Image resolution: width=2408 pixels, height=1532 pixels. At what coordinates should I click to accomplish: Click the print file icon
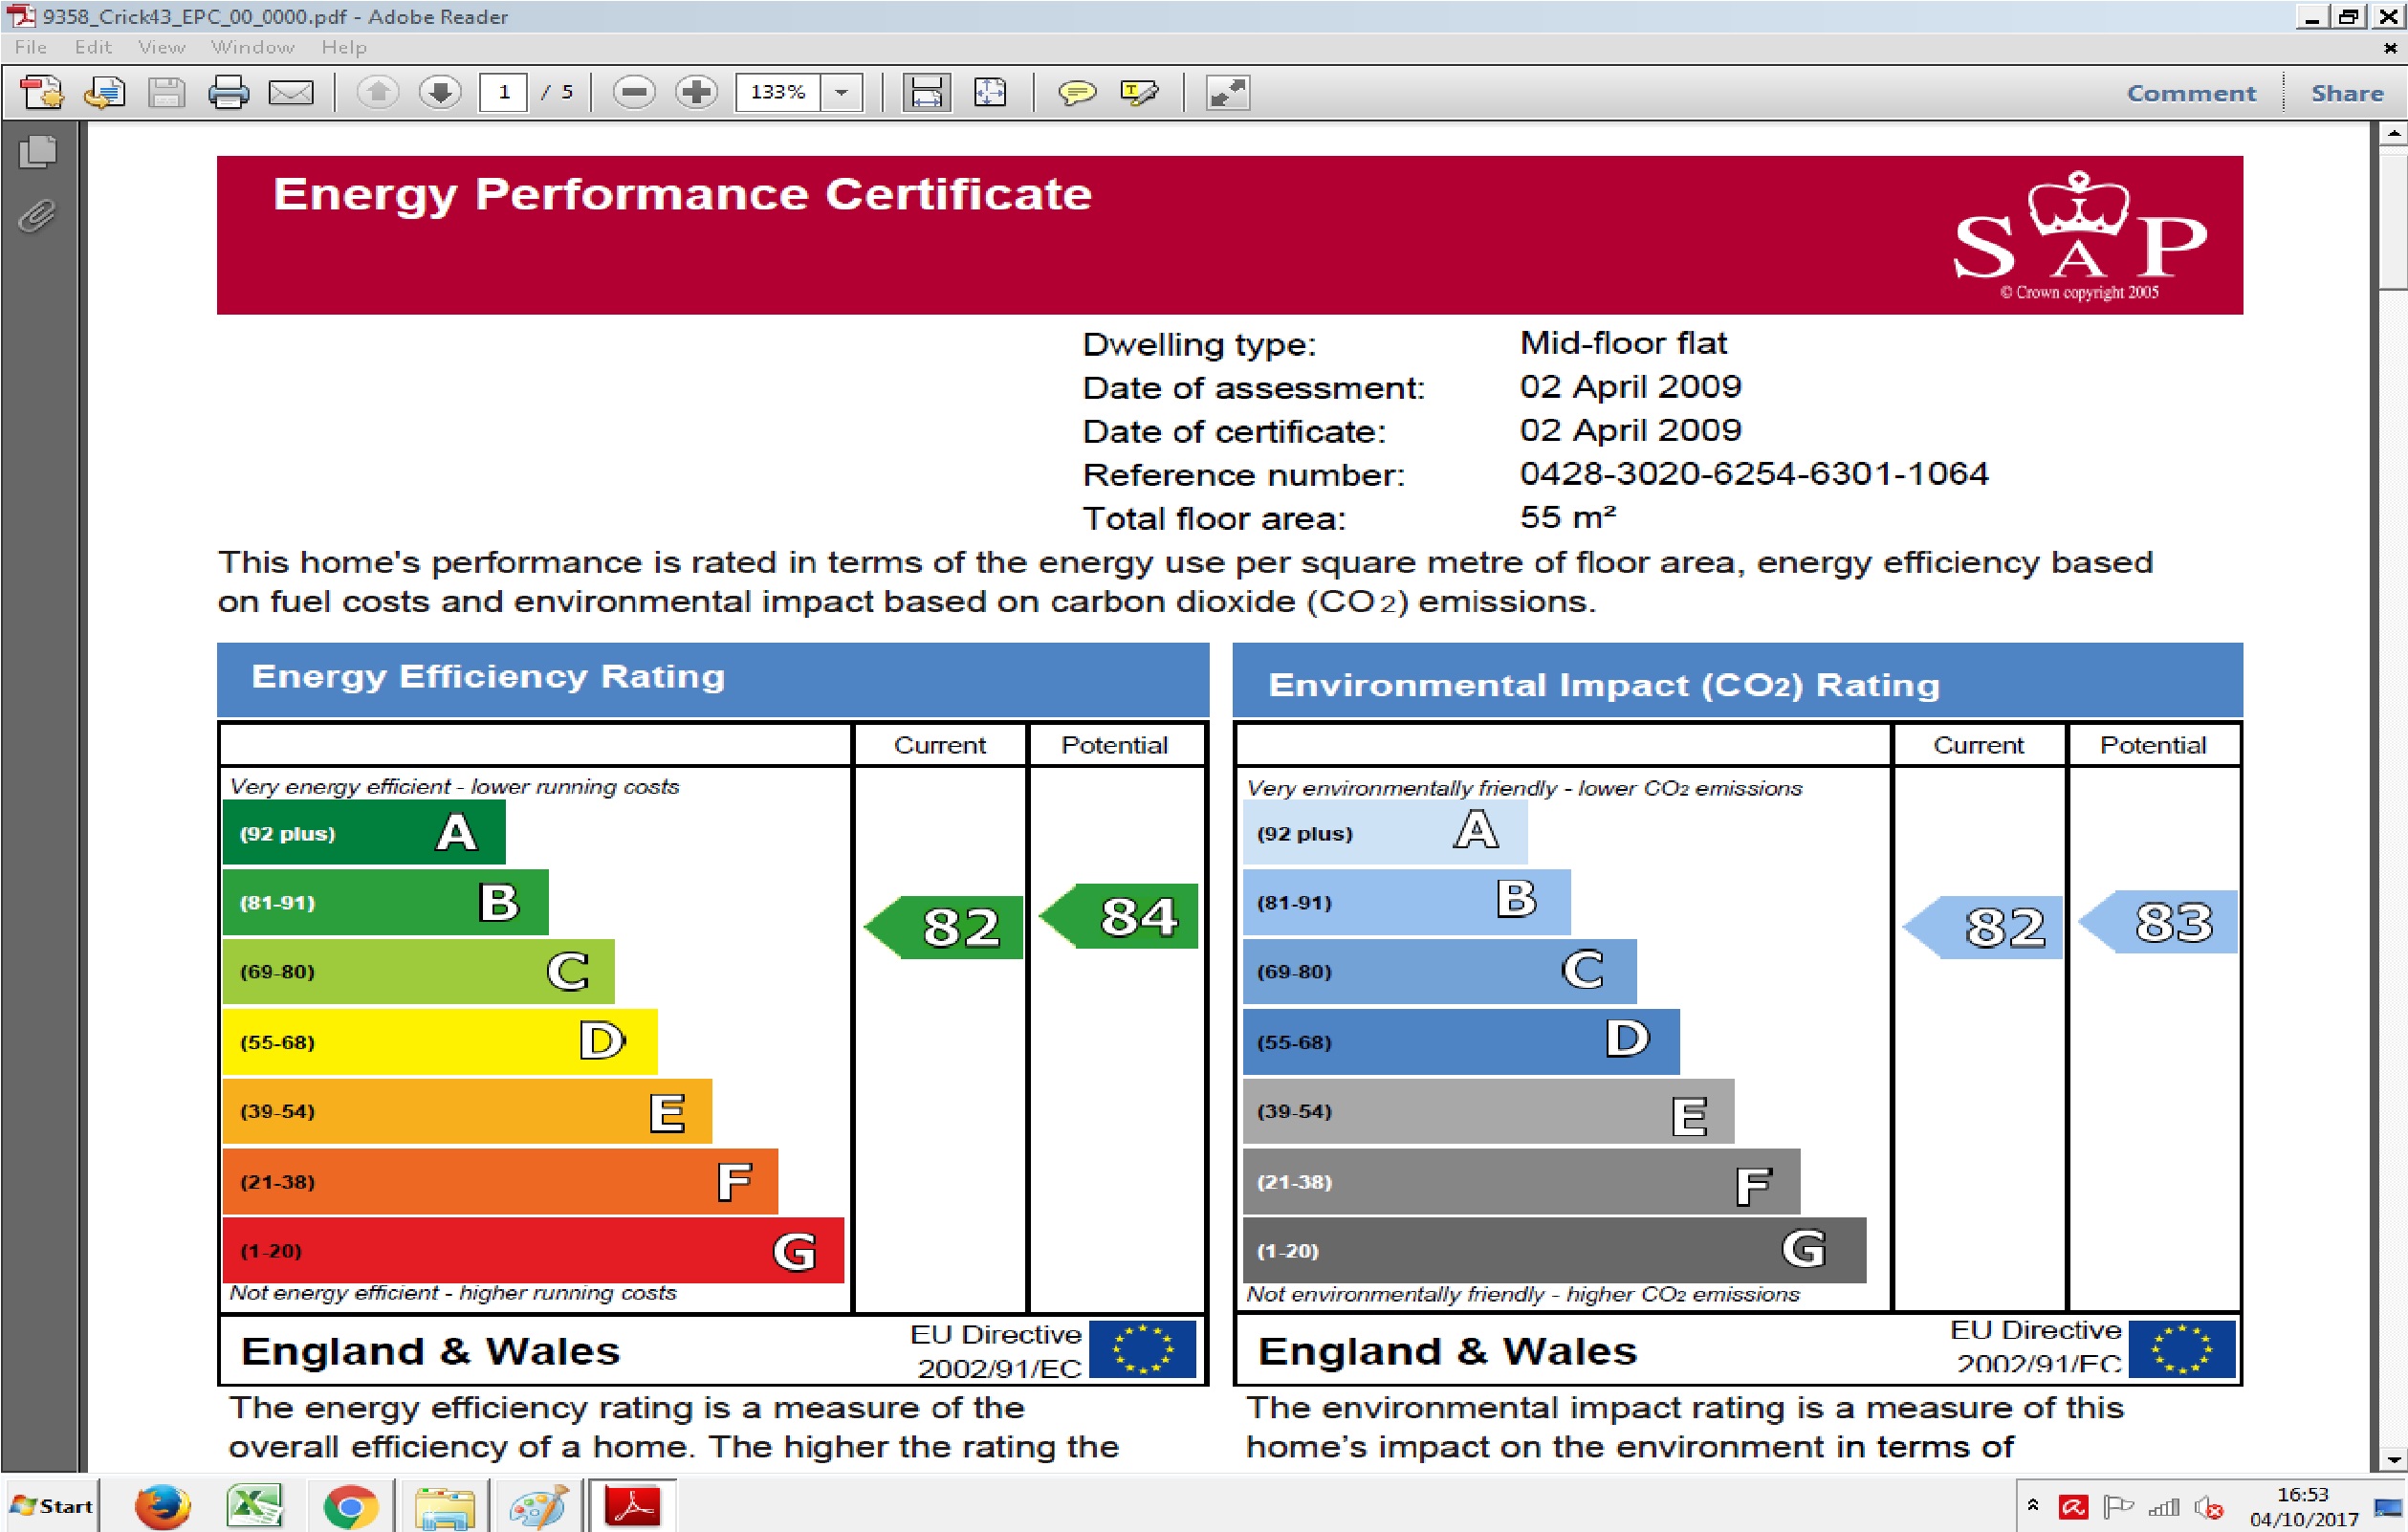pyautogui.click(x=228, y=93)
